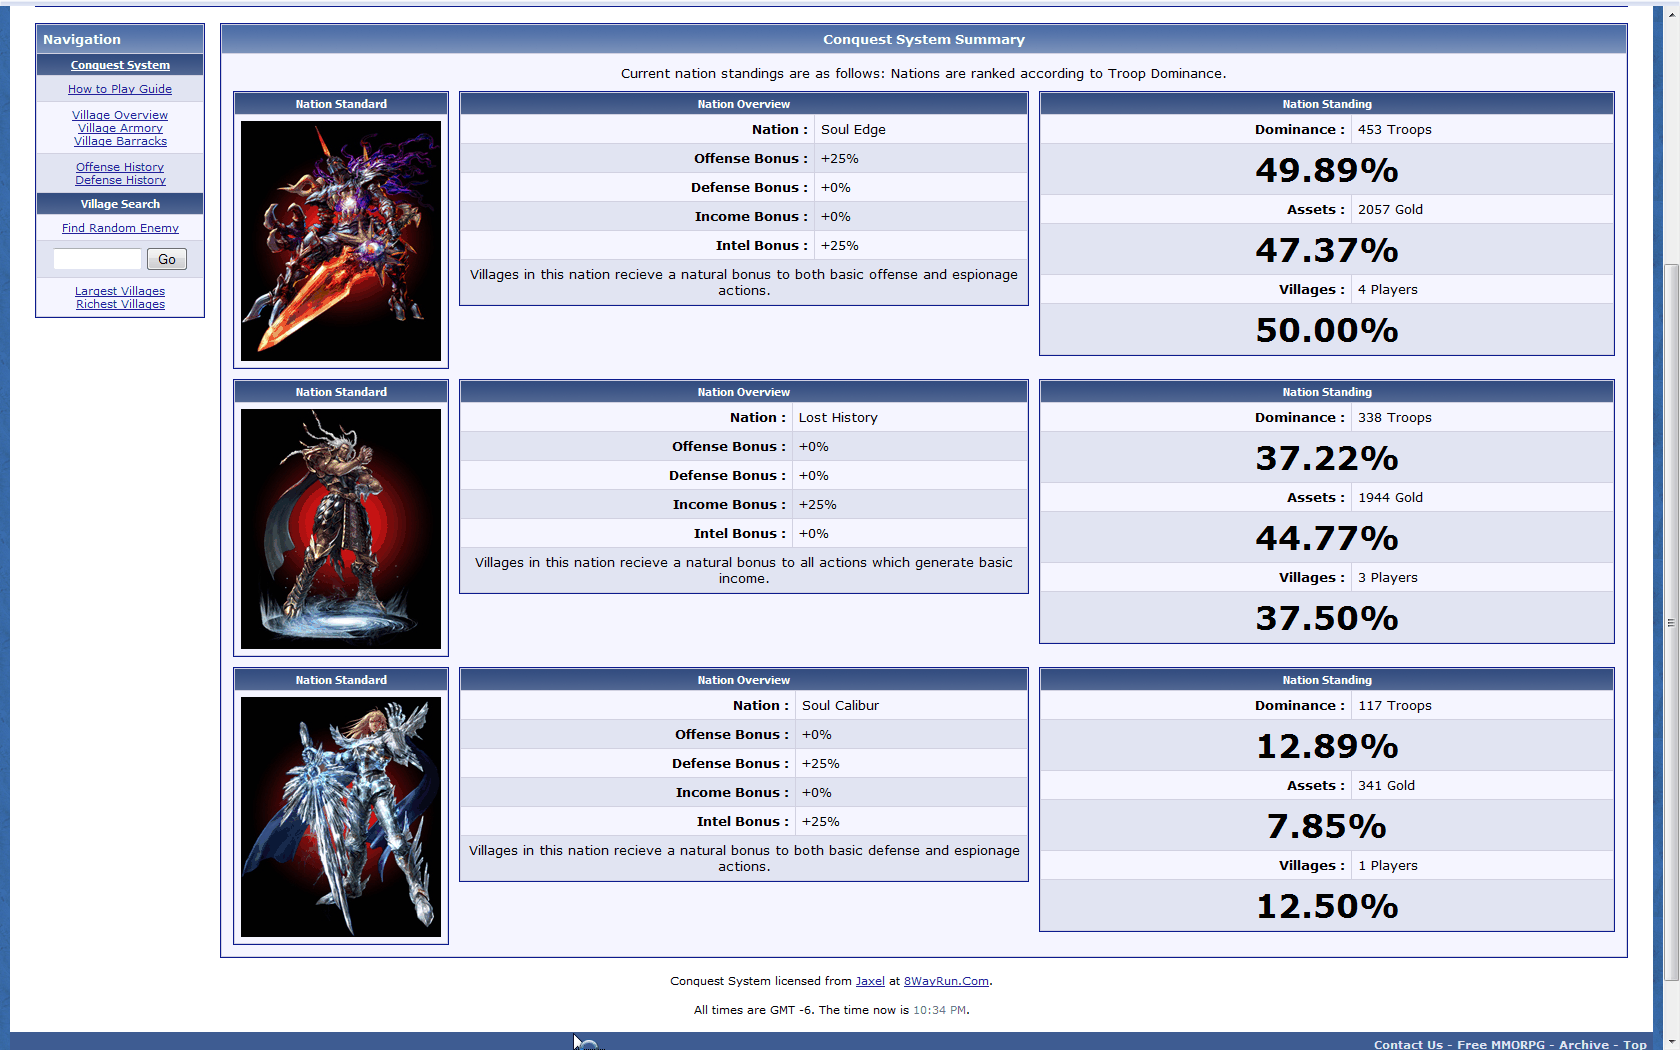Click the '37.22%' dominance percentage
Image resolution: width=1680 pixels, height=1050 pixels.
(x=1327, y=458)
